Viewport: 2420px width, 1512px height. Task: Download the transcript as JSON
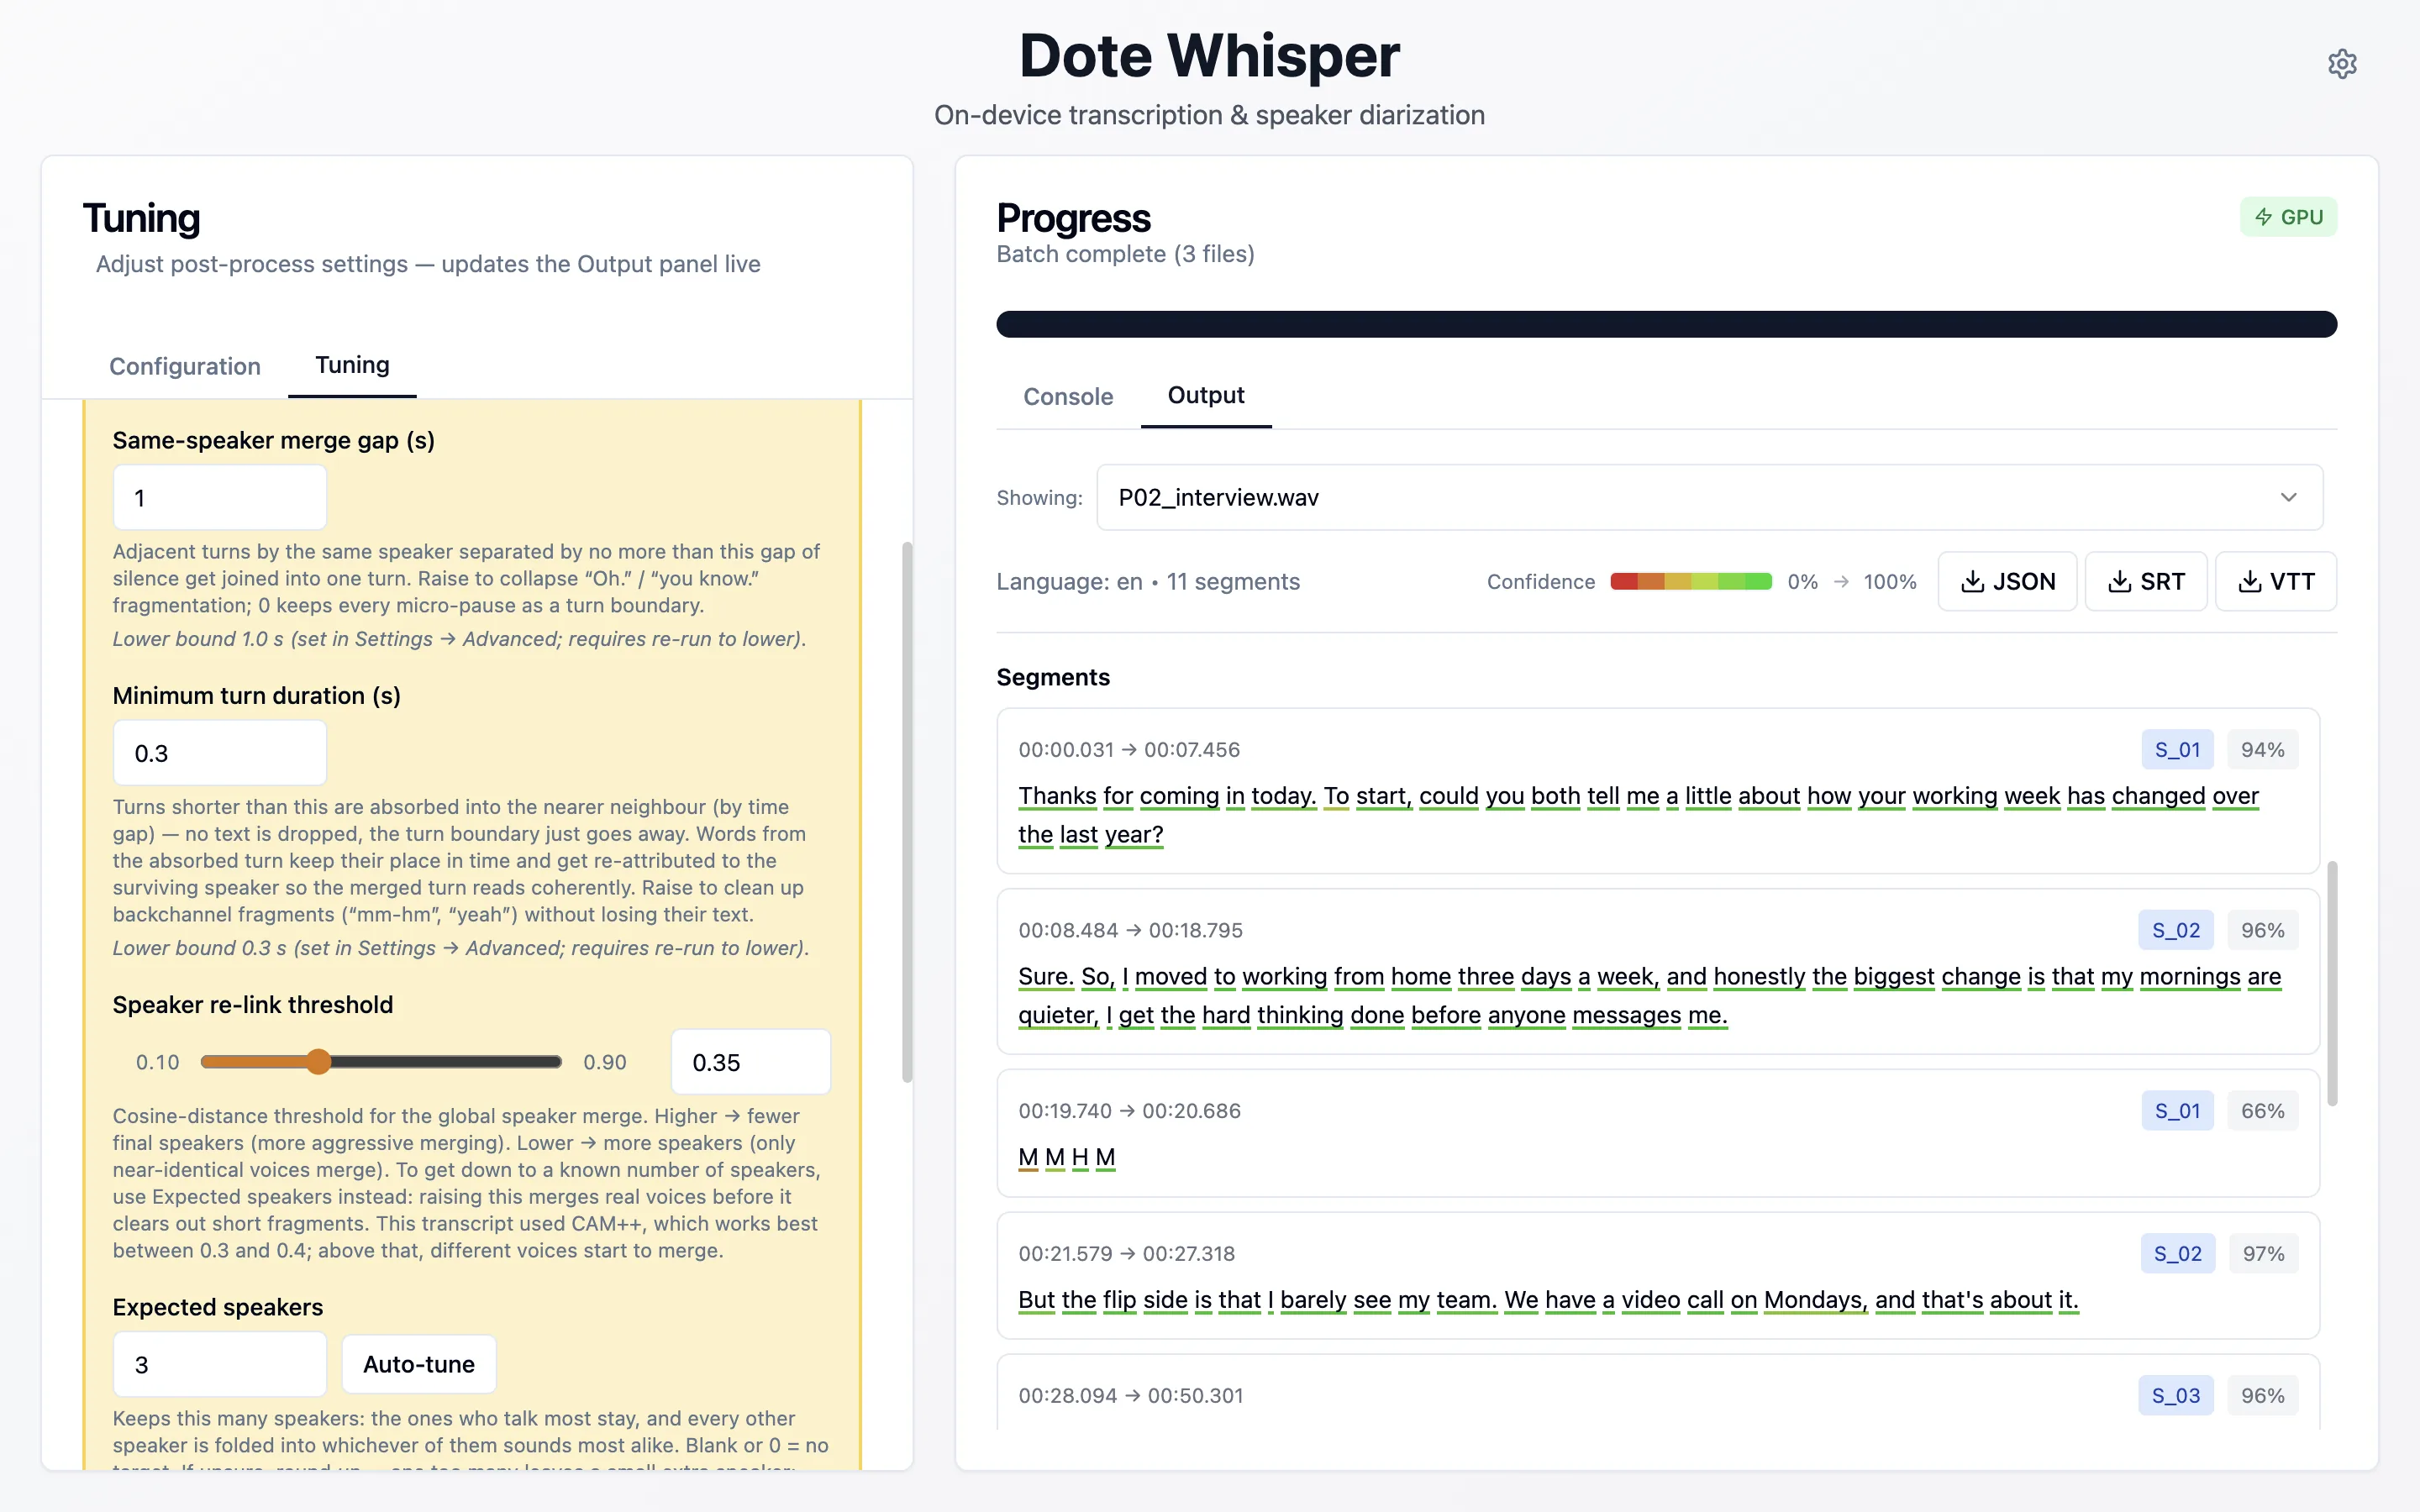2007,581
